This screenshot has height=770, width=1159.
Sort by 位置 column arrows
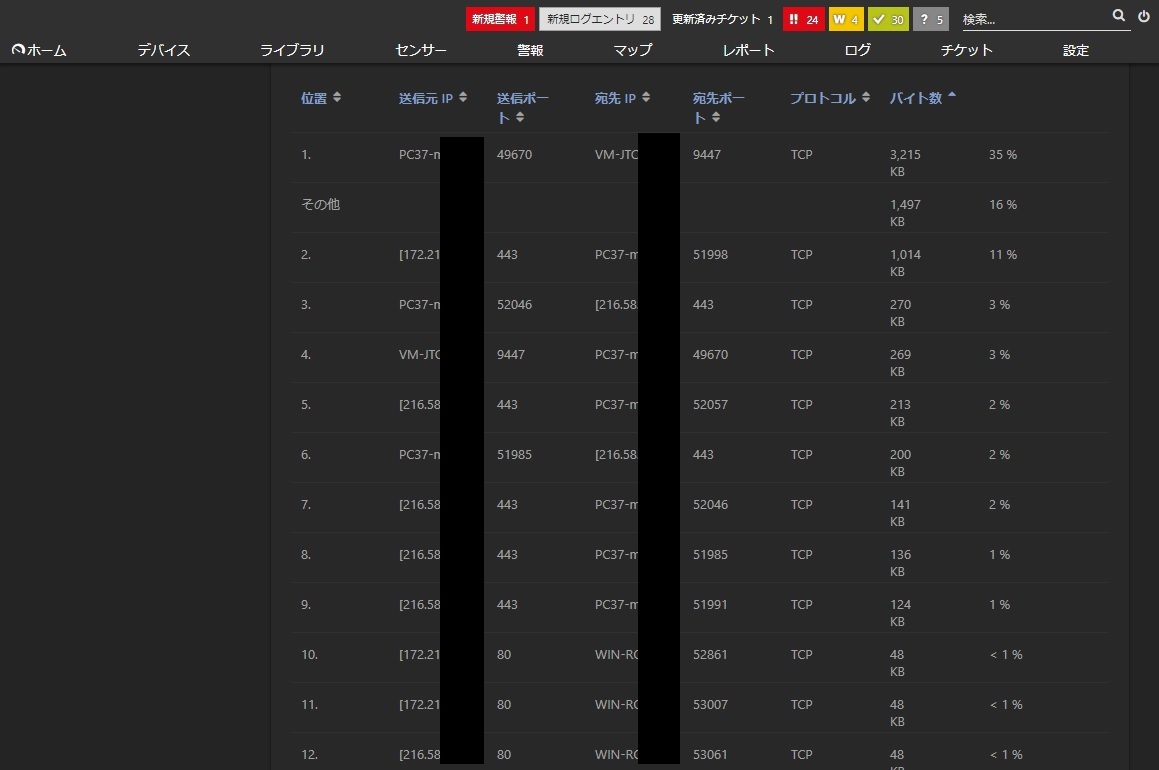coord(337,97)
